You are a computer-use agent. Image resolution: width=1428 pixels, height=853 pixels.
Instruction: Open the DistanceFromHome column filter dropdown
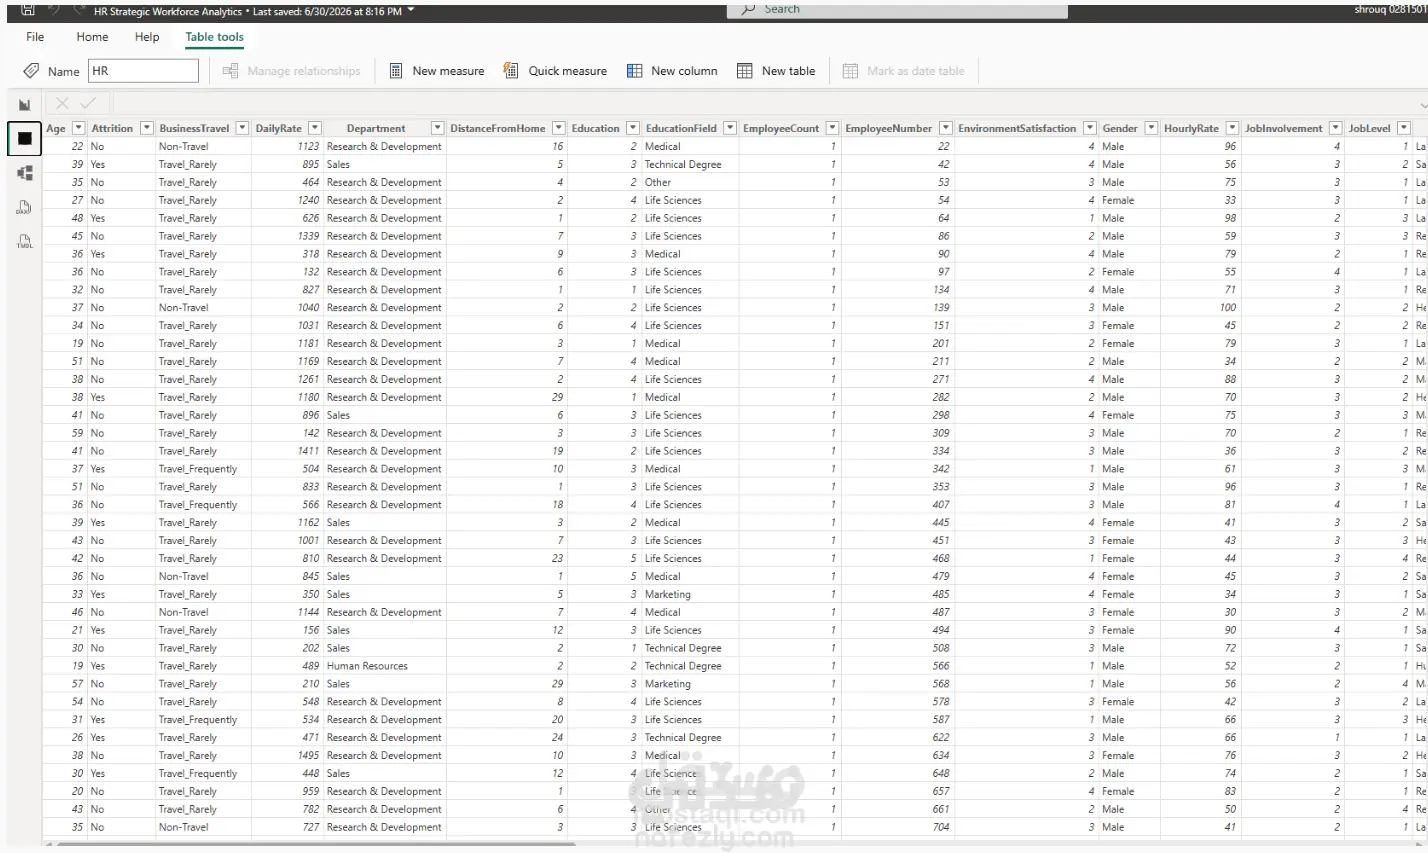(x=559, y=128)
